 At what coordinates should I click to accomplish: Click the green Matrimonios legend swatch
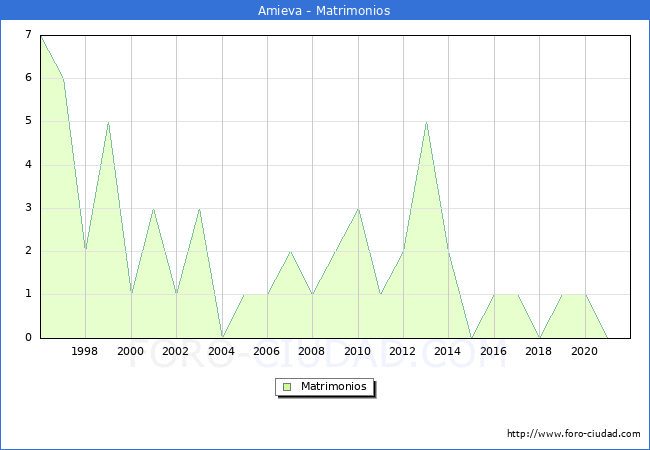click(x=287, y=387)
